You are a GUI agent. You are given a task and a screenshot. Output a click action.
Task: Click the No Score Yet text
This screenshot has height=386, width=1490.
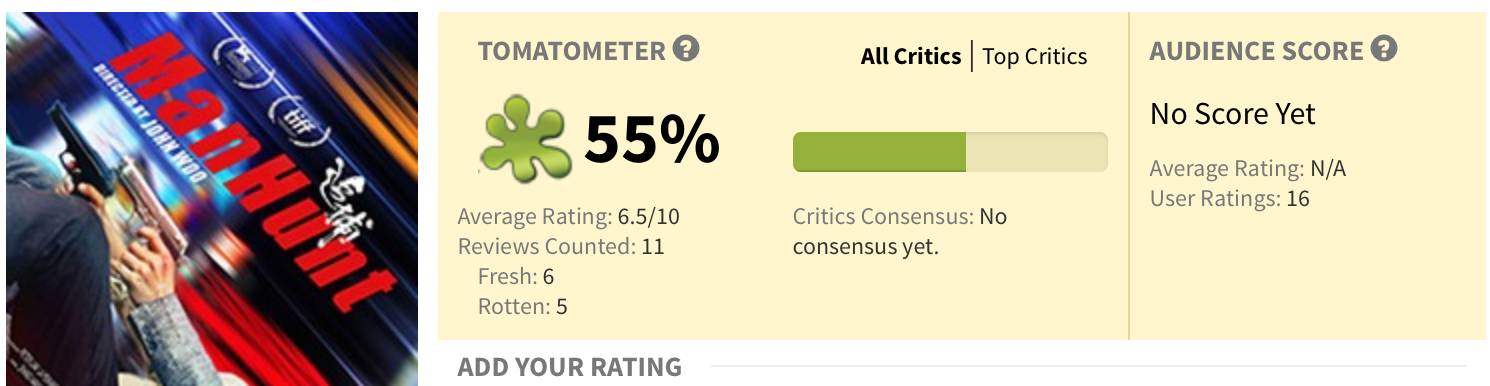pyautogui.click(x=1233, y=114)
